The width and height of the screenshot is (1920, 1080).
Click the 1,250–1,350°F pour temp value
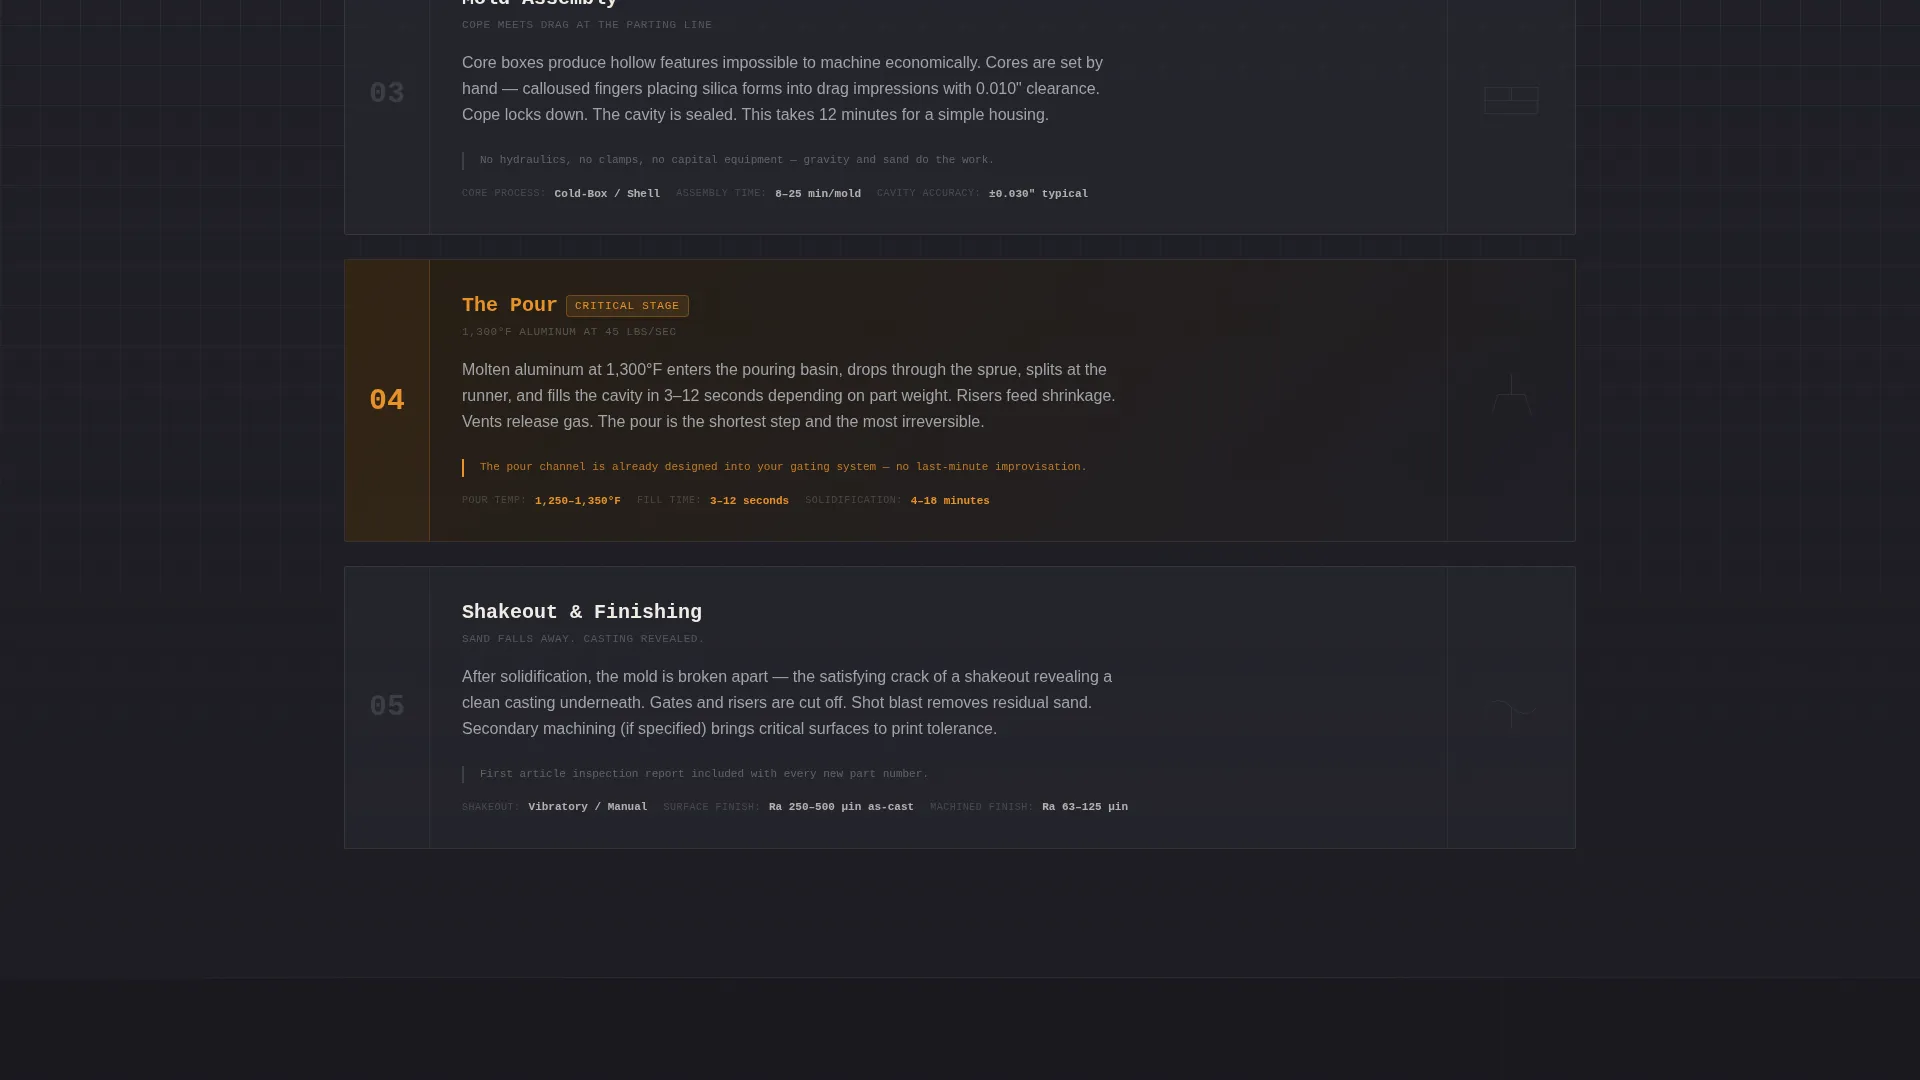578,501
